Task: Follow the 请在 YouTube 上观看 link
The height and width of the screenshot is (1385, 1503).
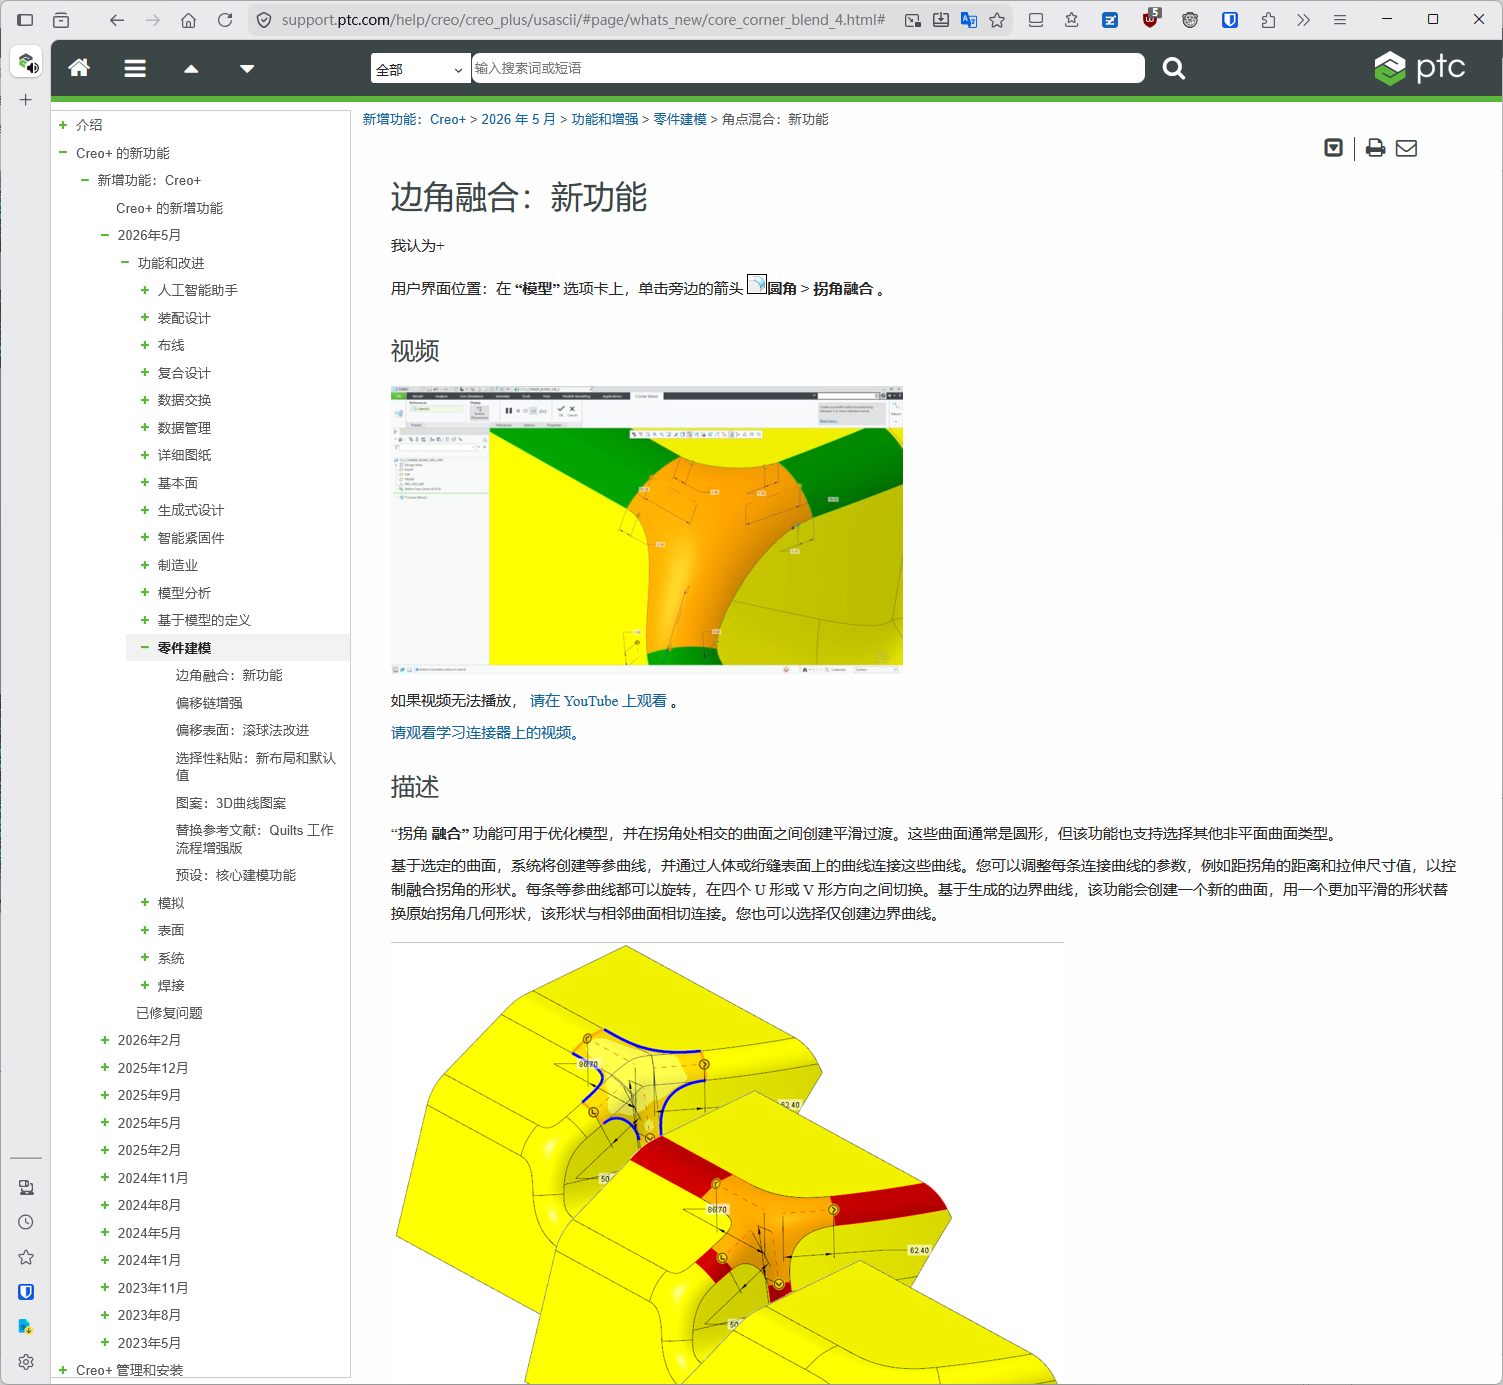Action: point(598,701)
